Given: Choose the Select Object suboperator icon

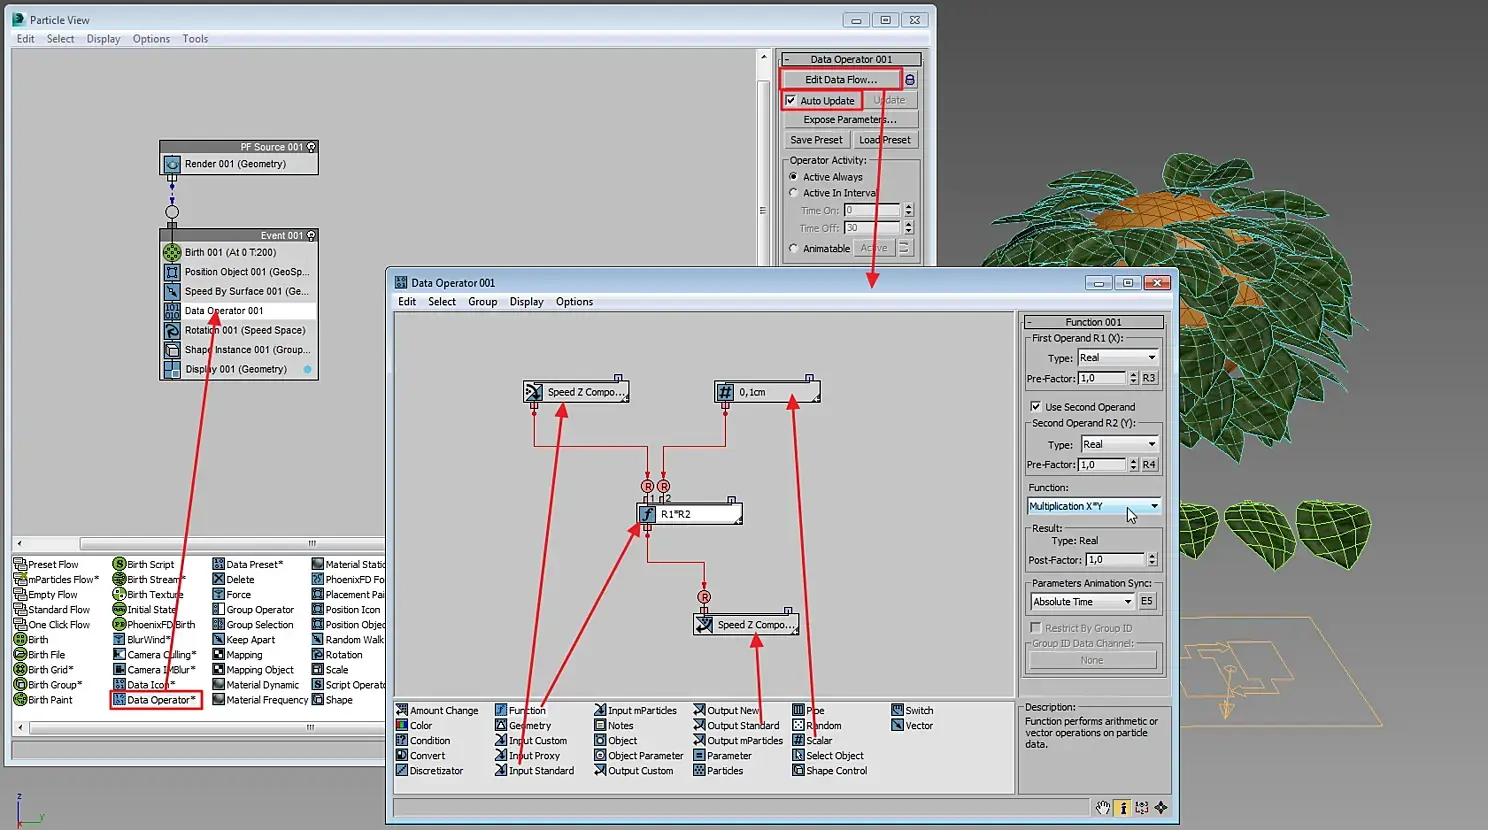Looking at the screenshot, I should pos(798,755).
